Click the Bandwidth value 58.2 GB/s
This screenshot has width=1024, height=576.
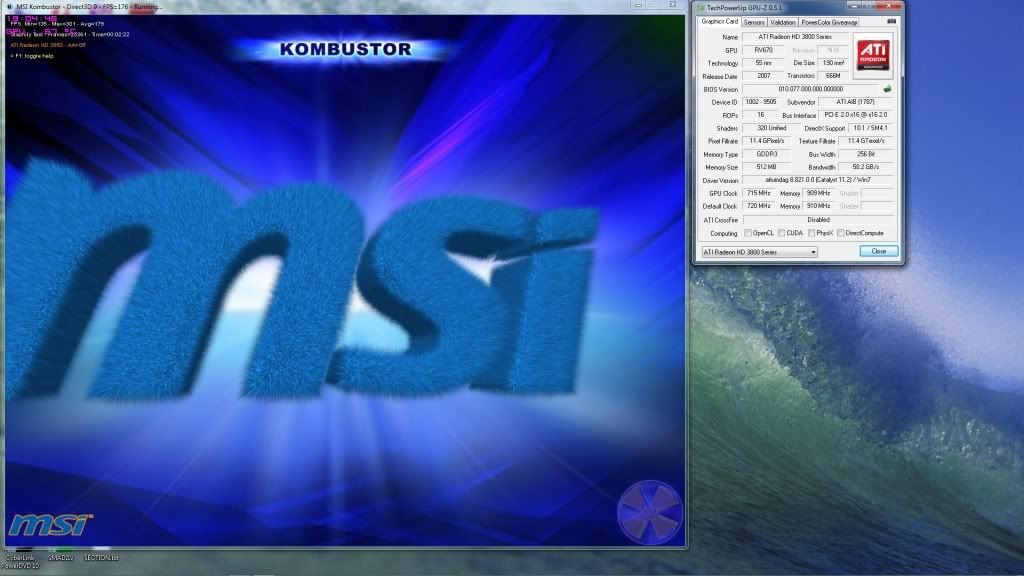point(866,167)
